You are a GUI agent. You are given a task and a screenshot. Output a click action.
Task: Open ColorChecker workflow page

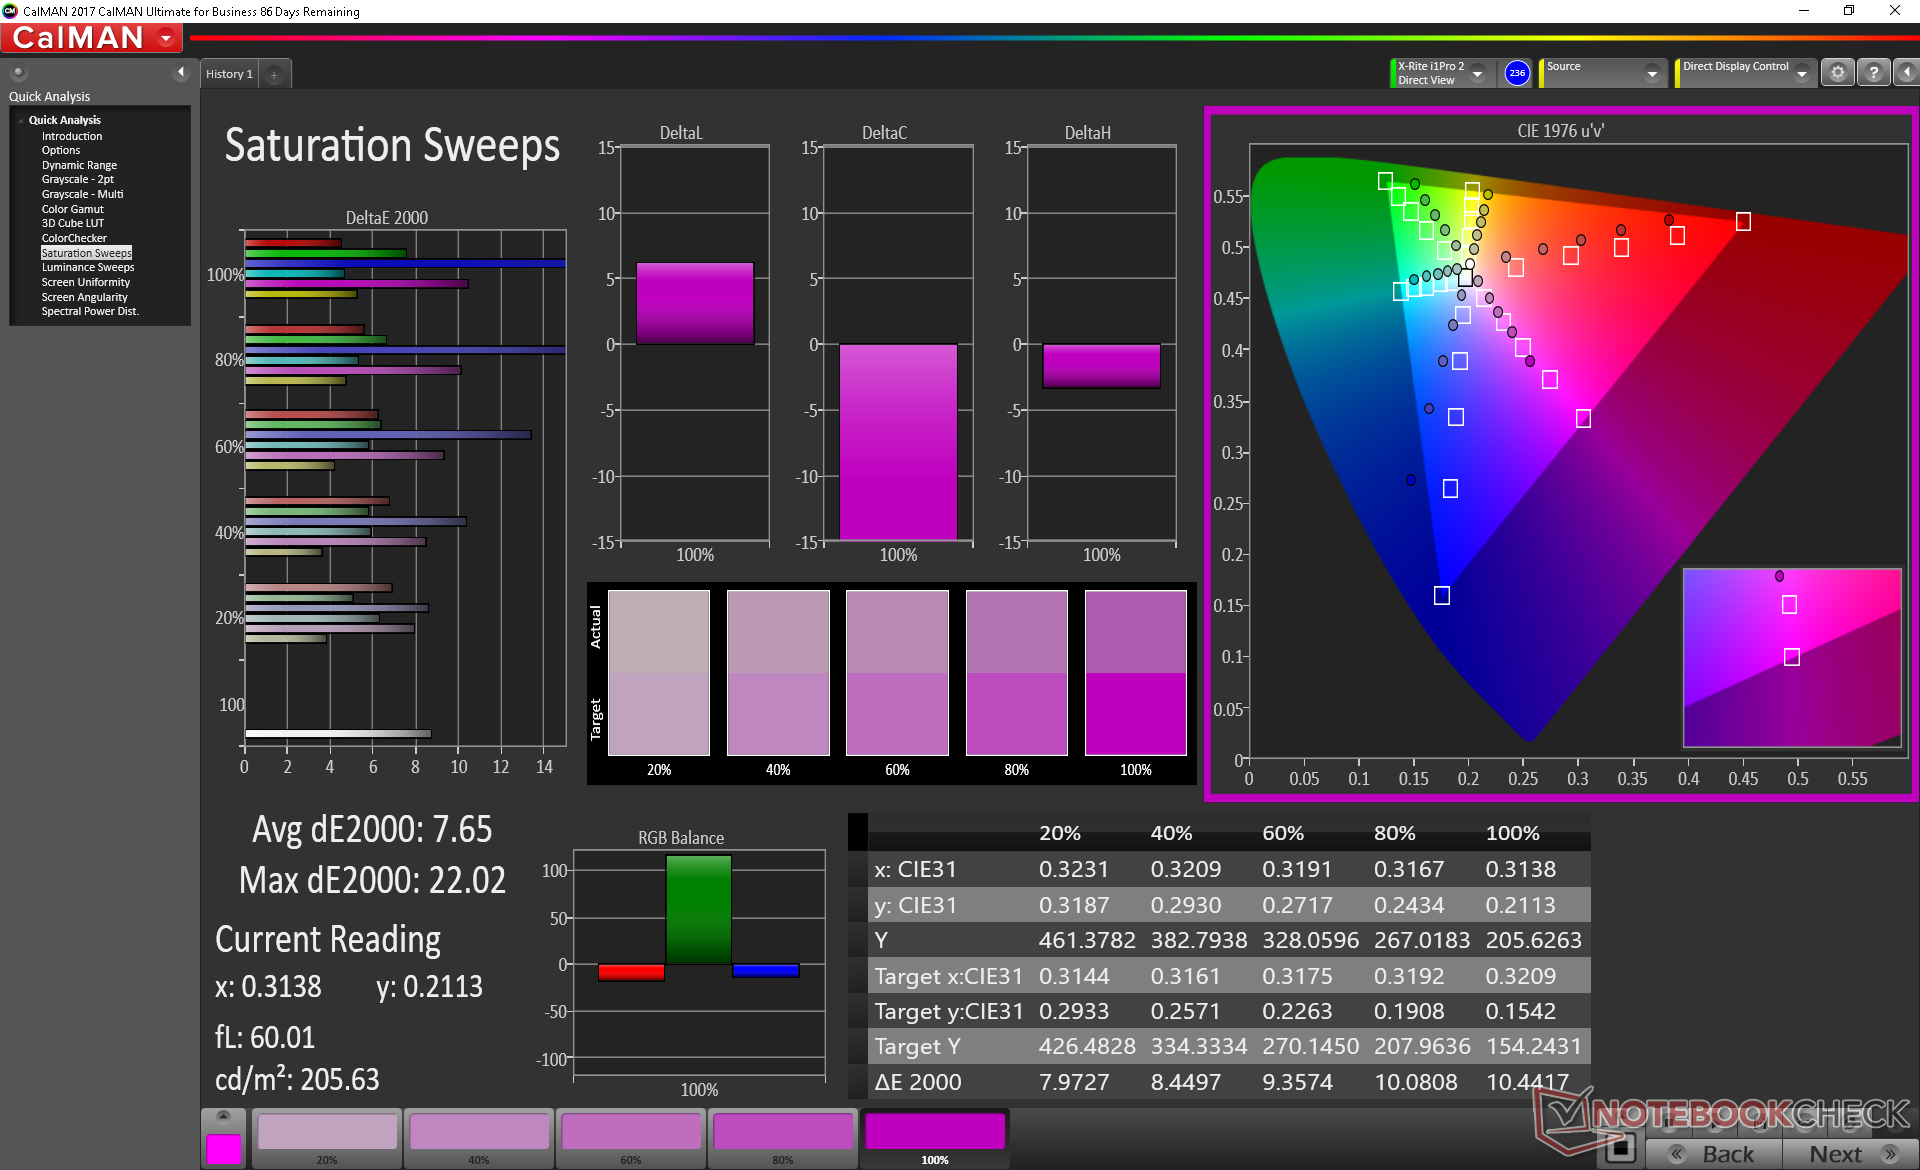(74, 238)
